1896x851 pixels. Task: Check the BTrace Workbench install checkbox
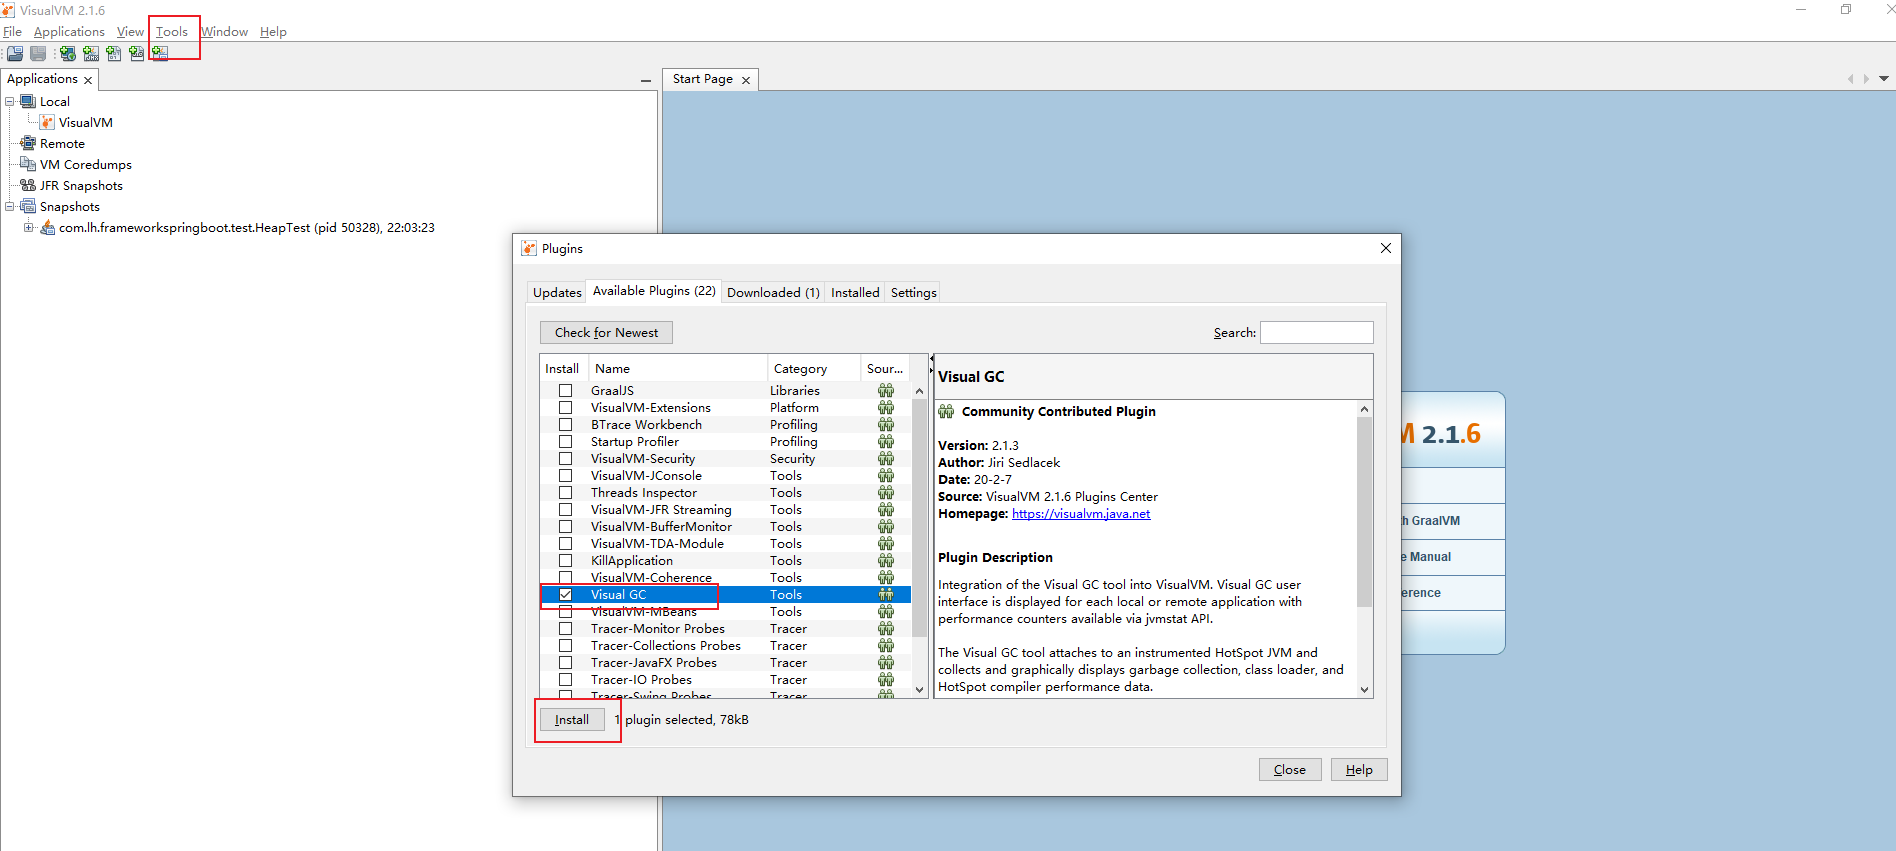point(566,425)
